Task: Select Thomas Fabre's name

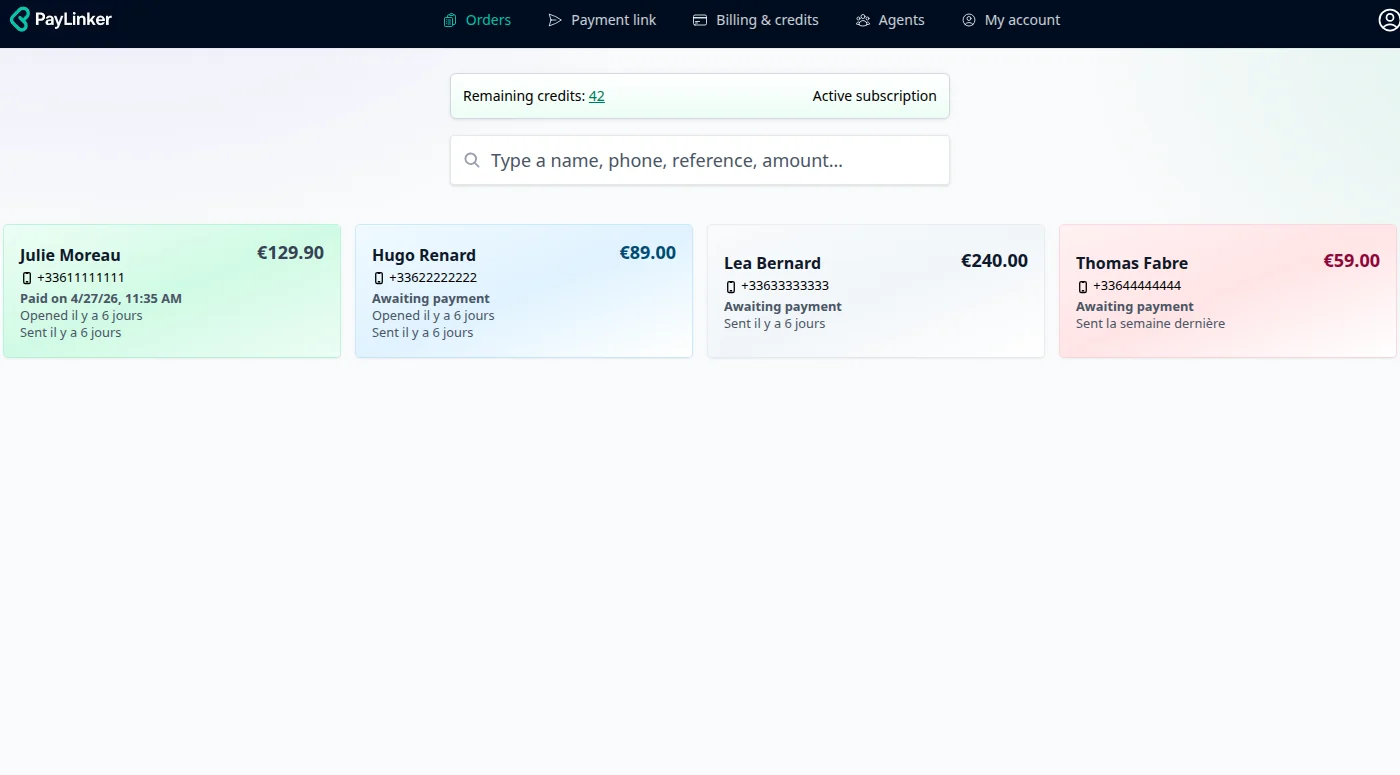Action: click(1132, 263)
